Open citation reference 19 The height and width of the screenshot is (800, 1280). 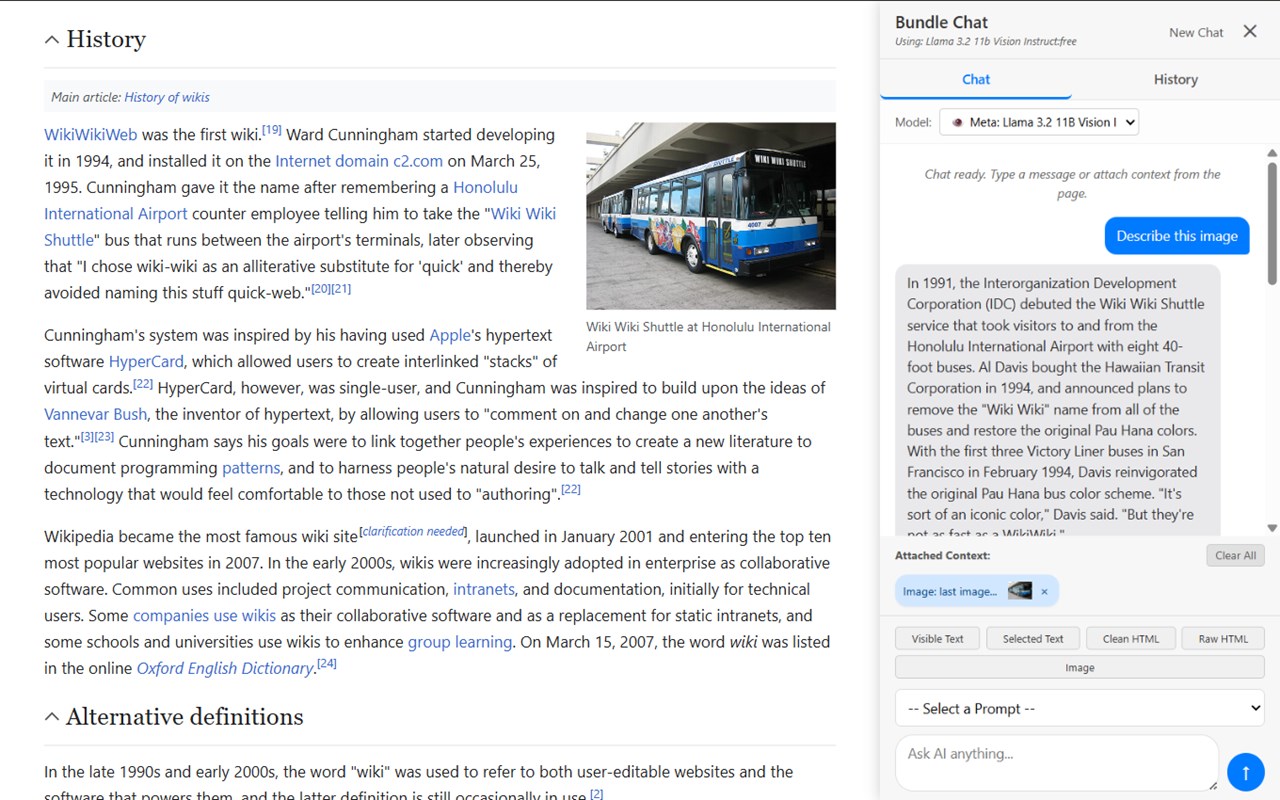[271, 130]
